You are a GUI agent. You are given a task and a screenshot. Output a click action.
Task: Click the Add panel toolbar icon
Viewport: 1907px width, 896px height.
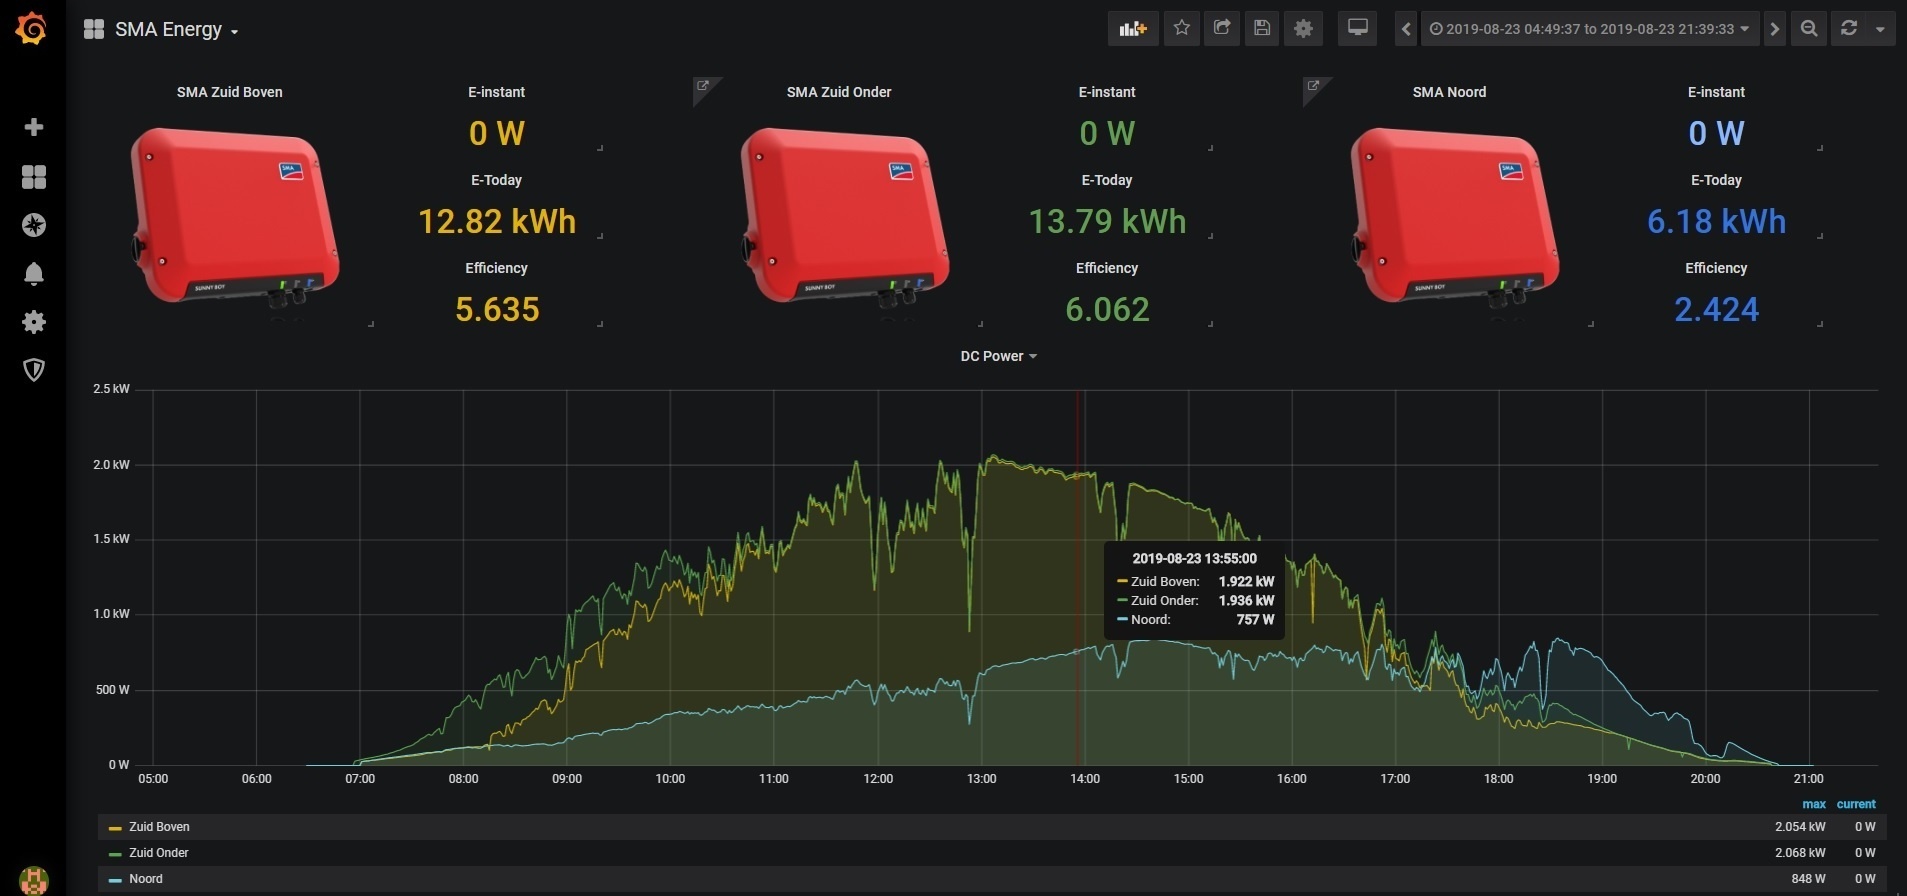pos(1133,29)
